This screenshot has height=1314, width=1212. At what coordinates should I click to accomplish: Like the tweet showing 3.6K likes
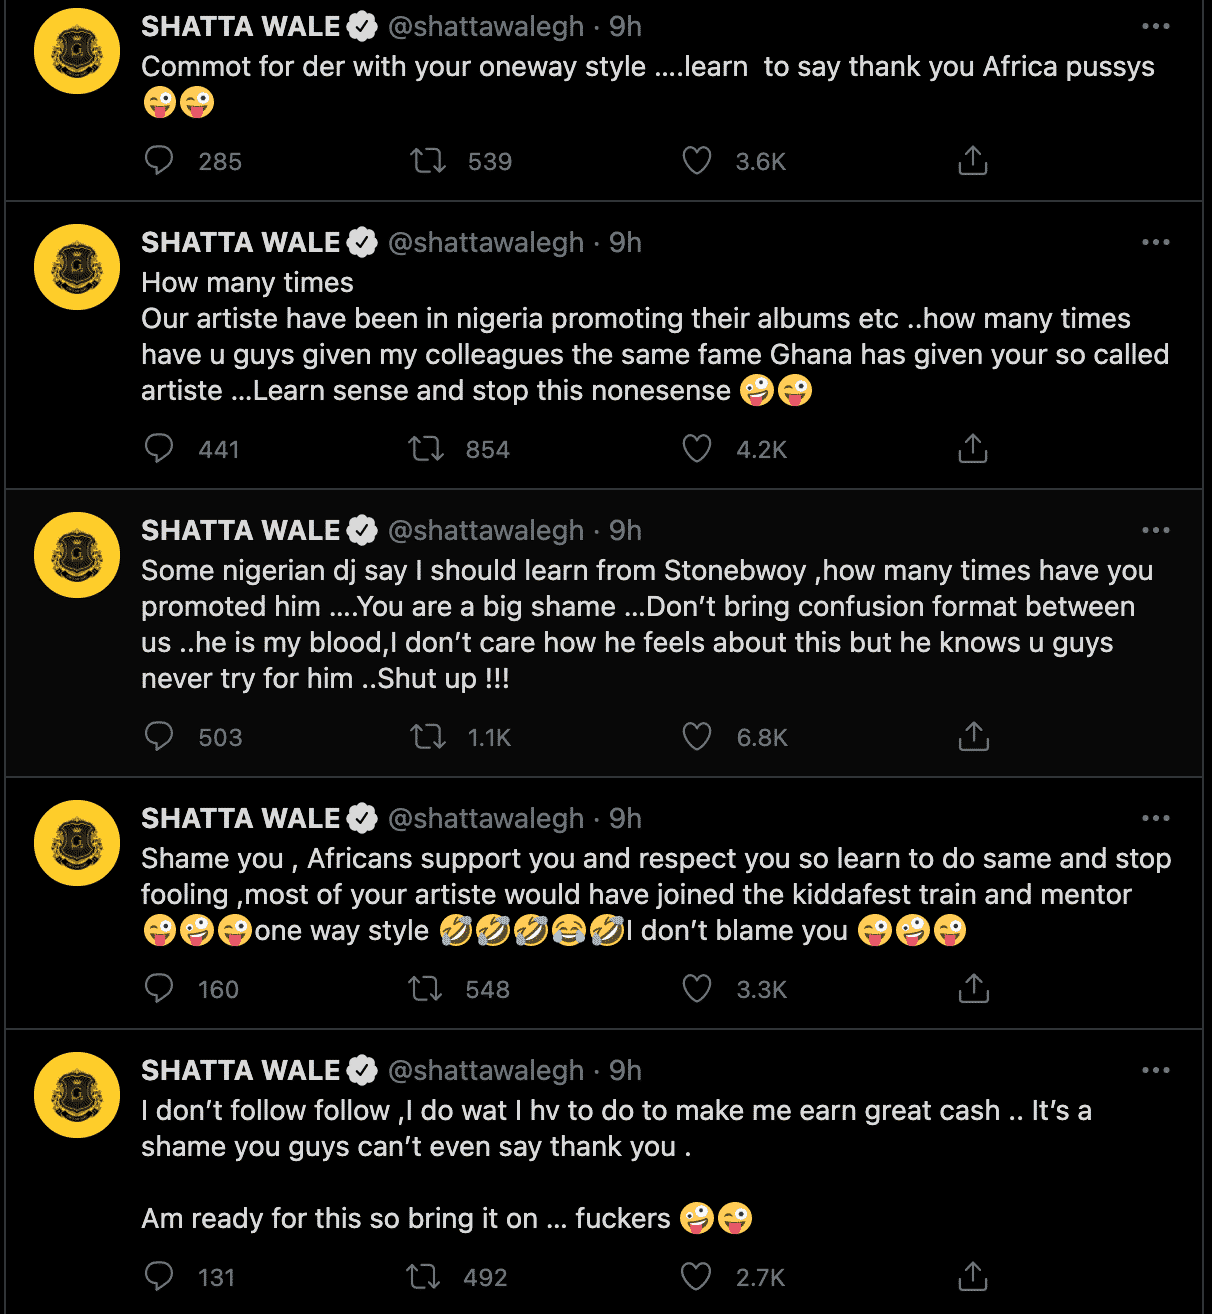(697, 160)
